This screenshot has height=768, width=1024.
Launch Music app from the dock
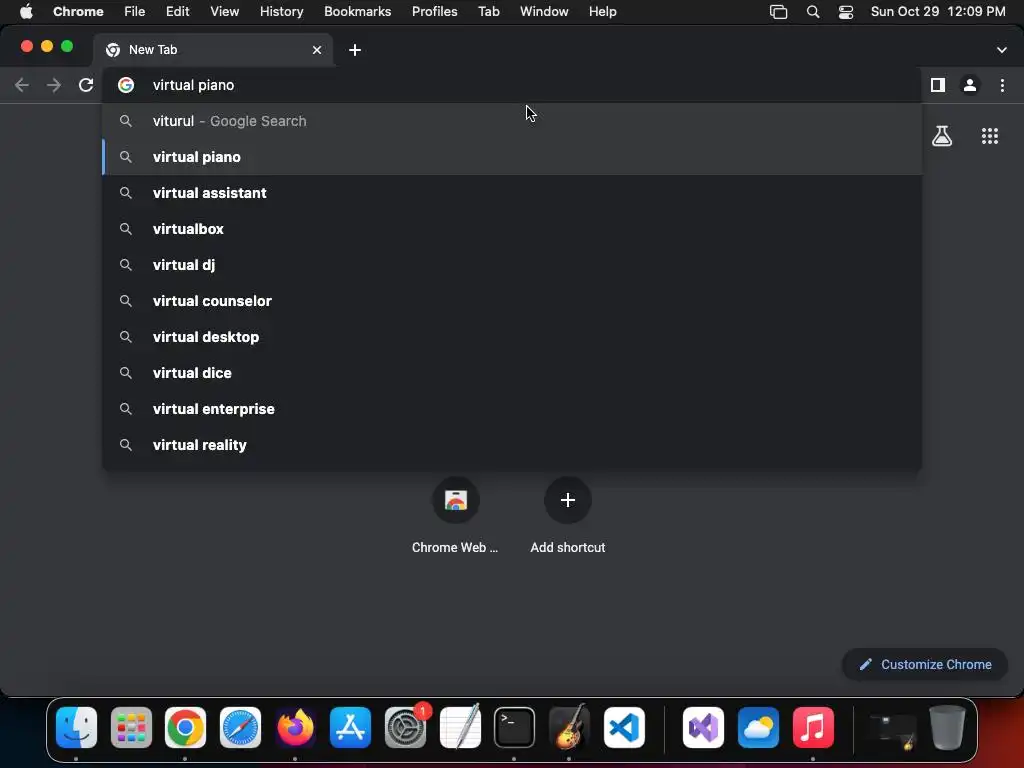coord(813,728)
